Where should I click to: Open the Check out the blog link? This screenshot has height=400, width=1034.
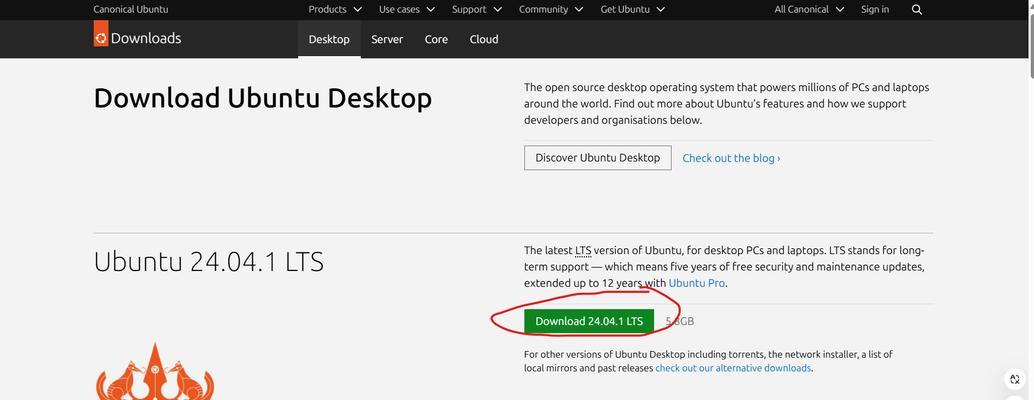[x=731, y=158]
